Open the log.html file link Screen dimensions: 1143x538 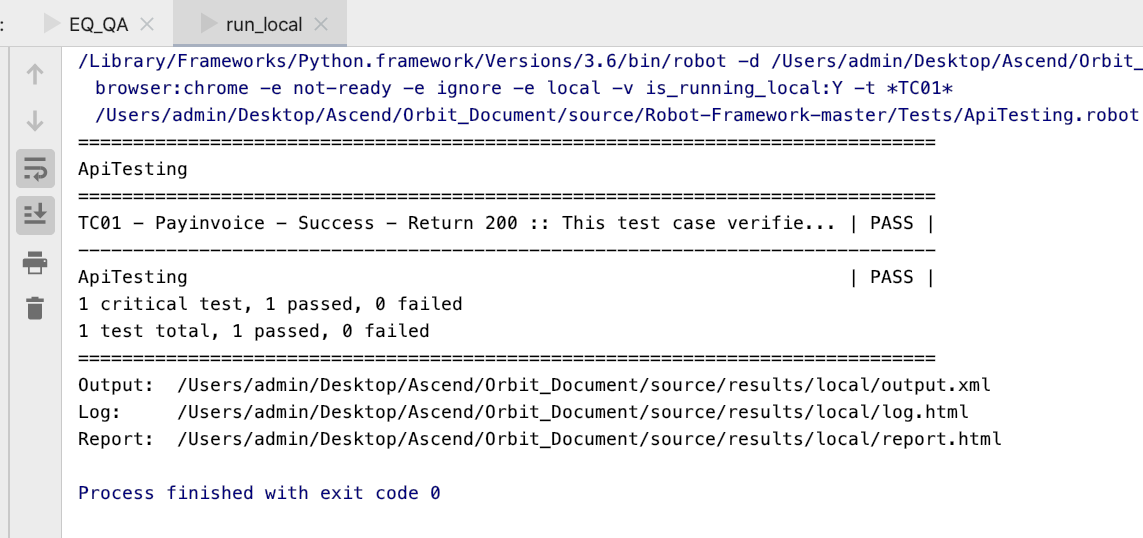pyautogui.click(x=572, y=411)
